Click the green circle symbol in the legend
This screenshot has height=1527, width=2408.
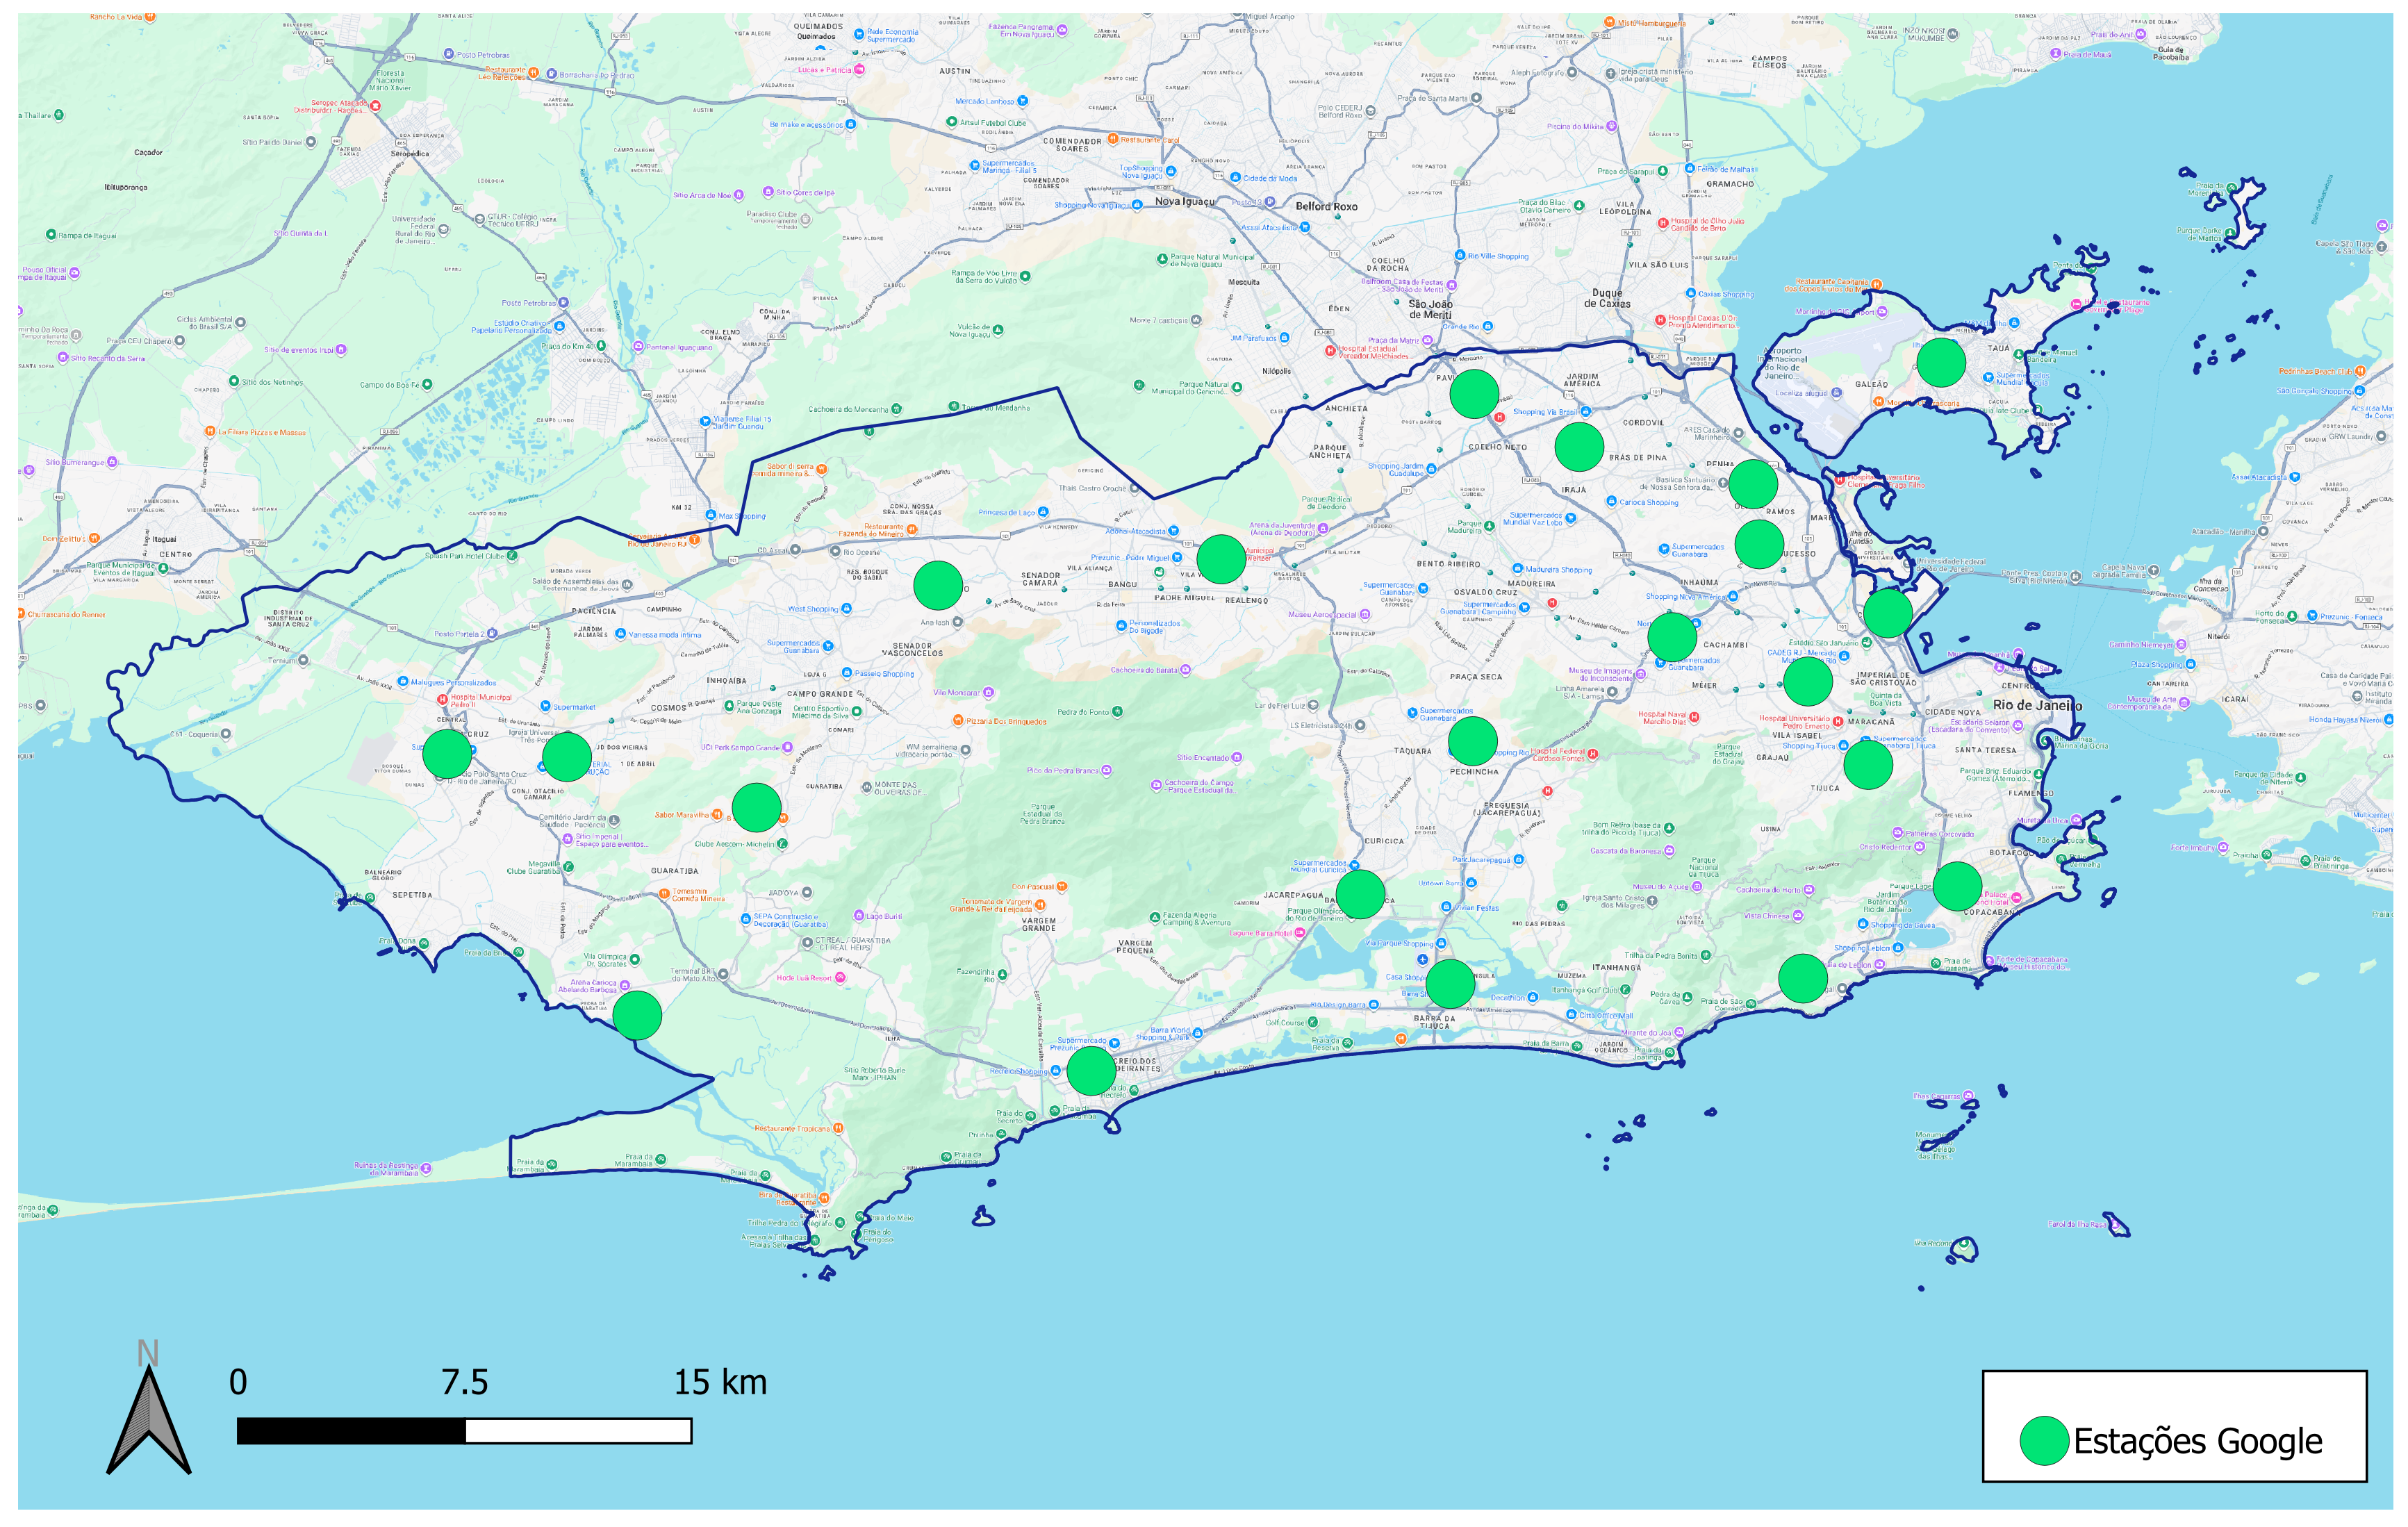(2044, 1441)
